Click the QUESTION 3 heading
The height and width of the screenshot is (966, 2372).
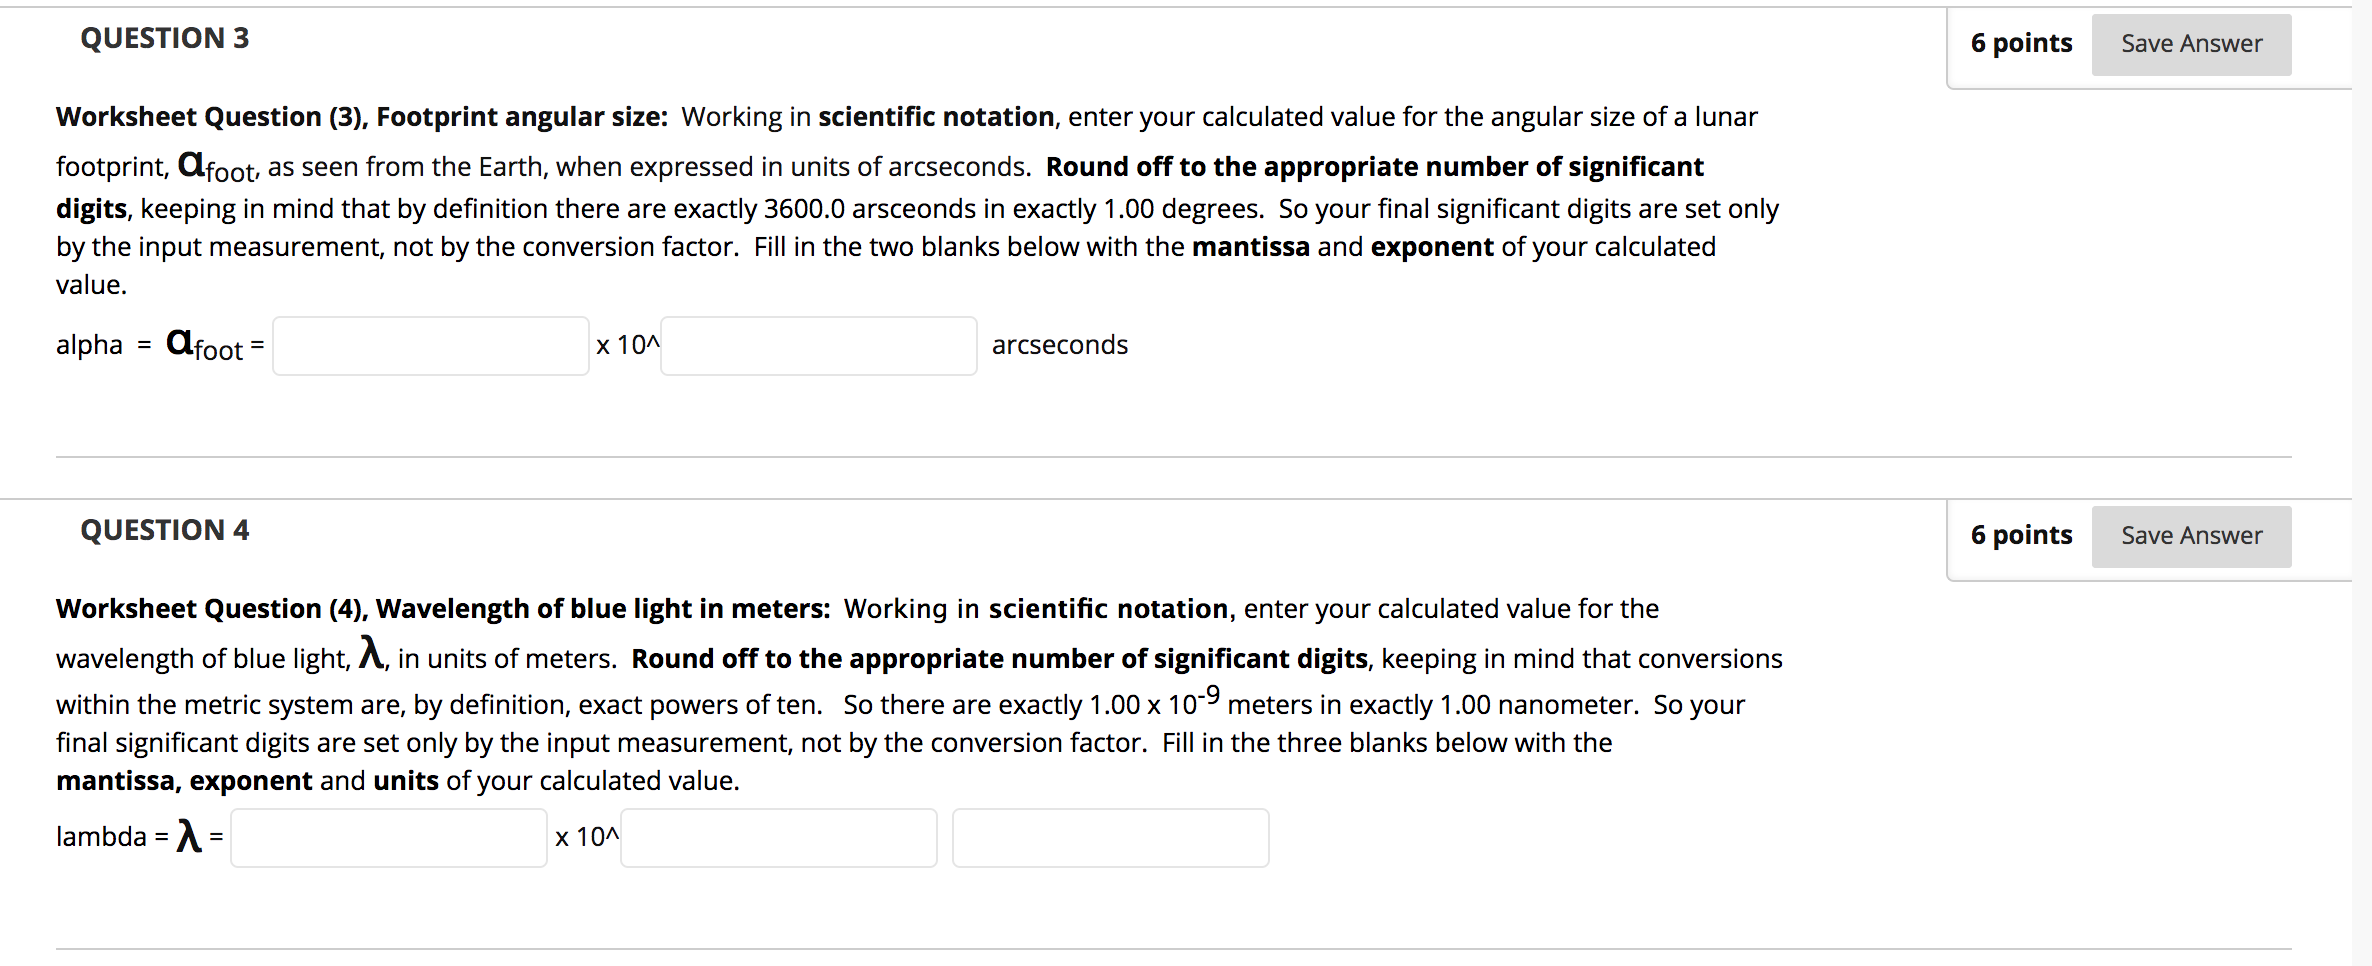pos(165,38)
